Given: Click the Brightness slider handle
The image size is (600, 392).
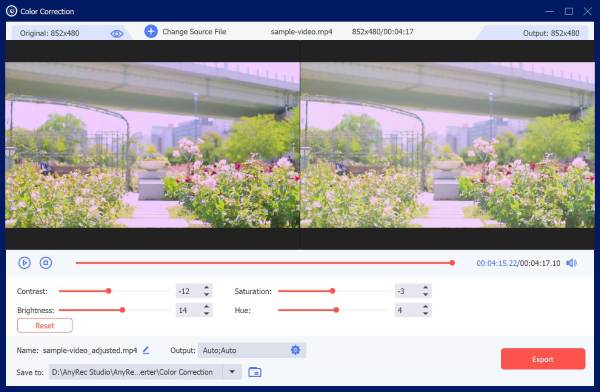Looking at the screenshot, I should coord(122,310).
